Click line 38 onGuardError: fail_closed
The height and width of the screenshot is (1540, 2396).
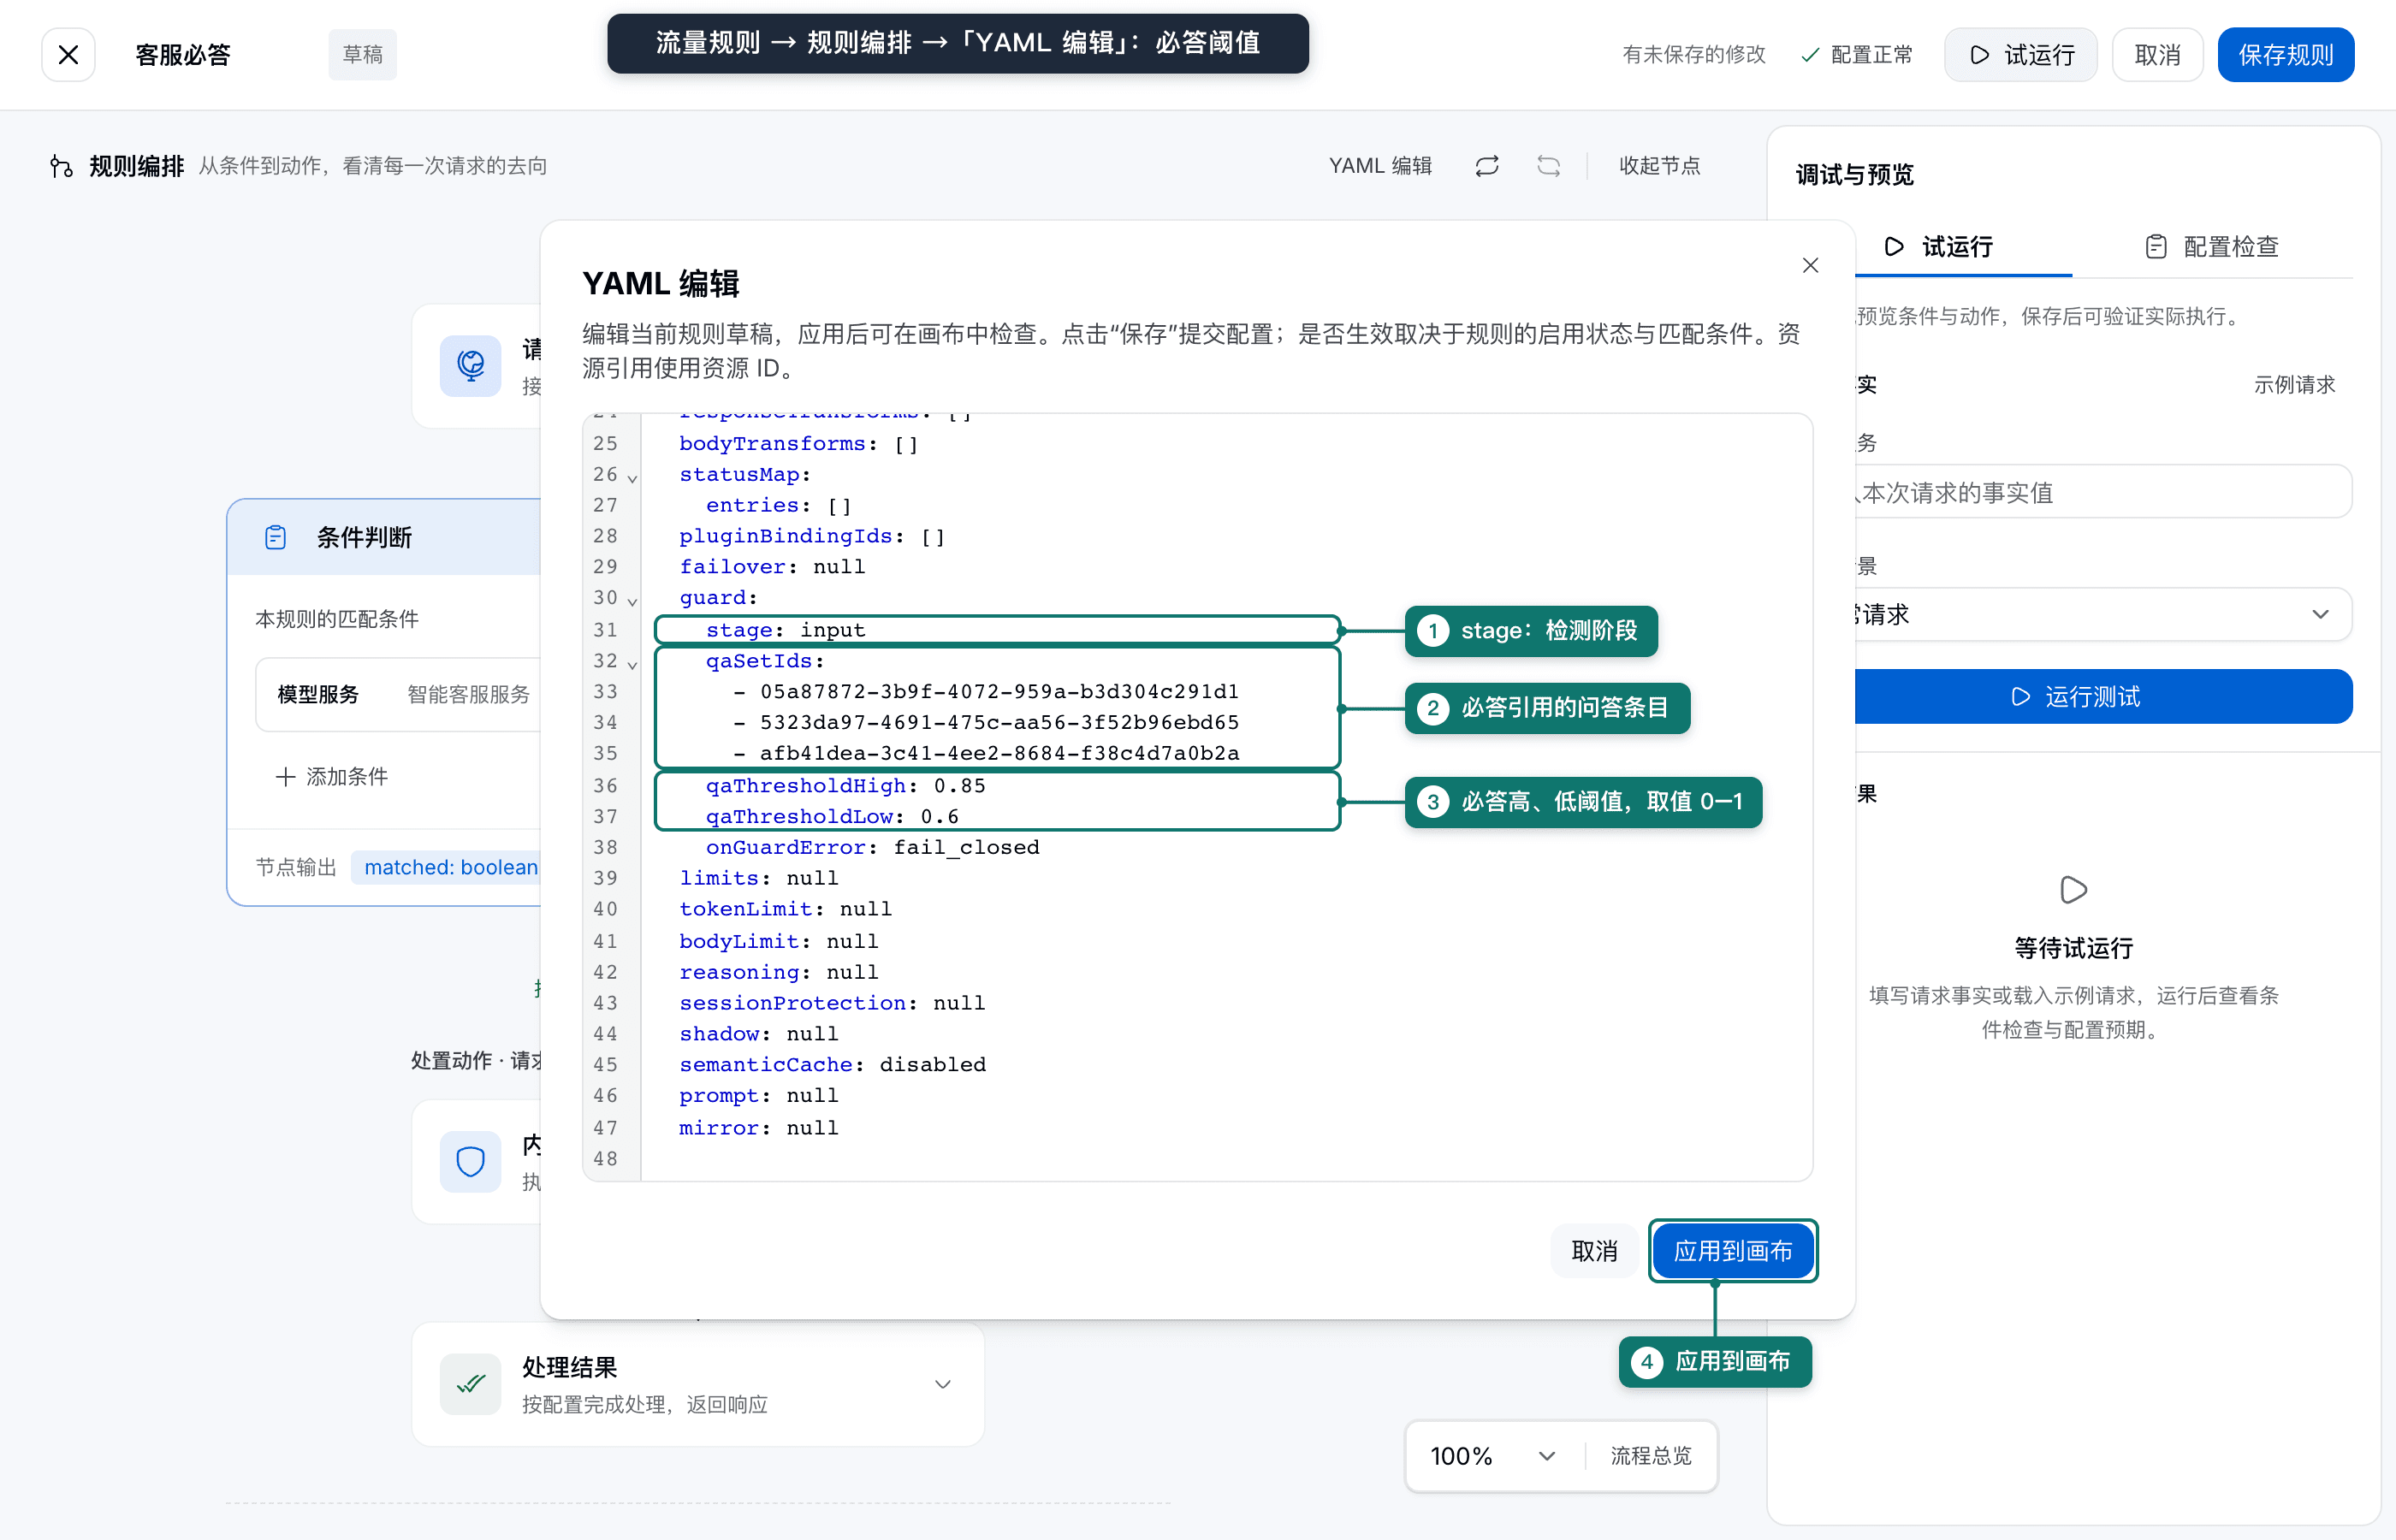872,847
